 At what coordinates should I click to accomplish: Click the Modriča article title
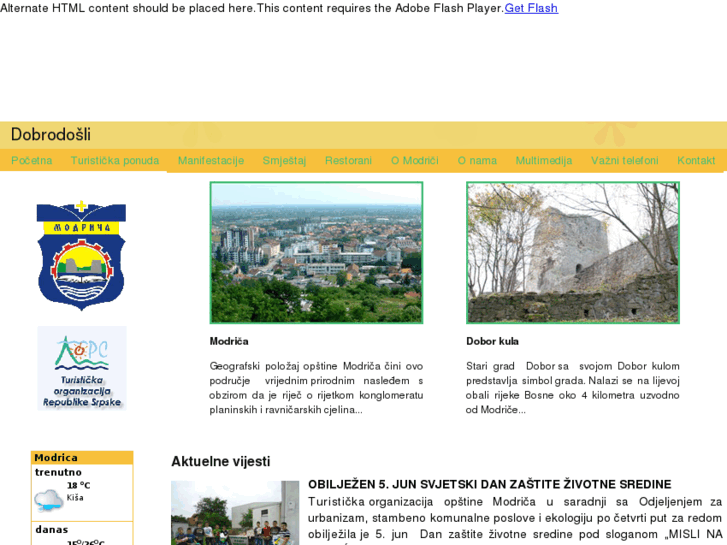(229, 341)
